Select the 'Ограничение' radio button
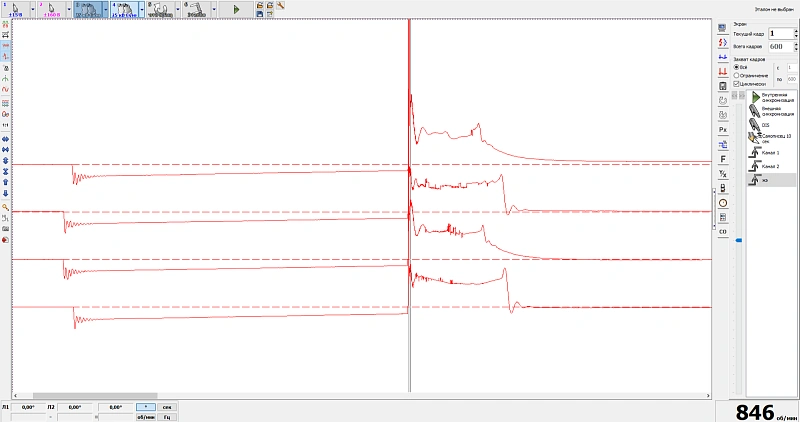Image resolution: width=800 pixels, height=422 pixels. click(x=736, y=75)
